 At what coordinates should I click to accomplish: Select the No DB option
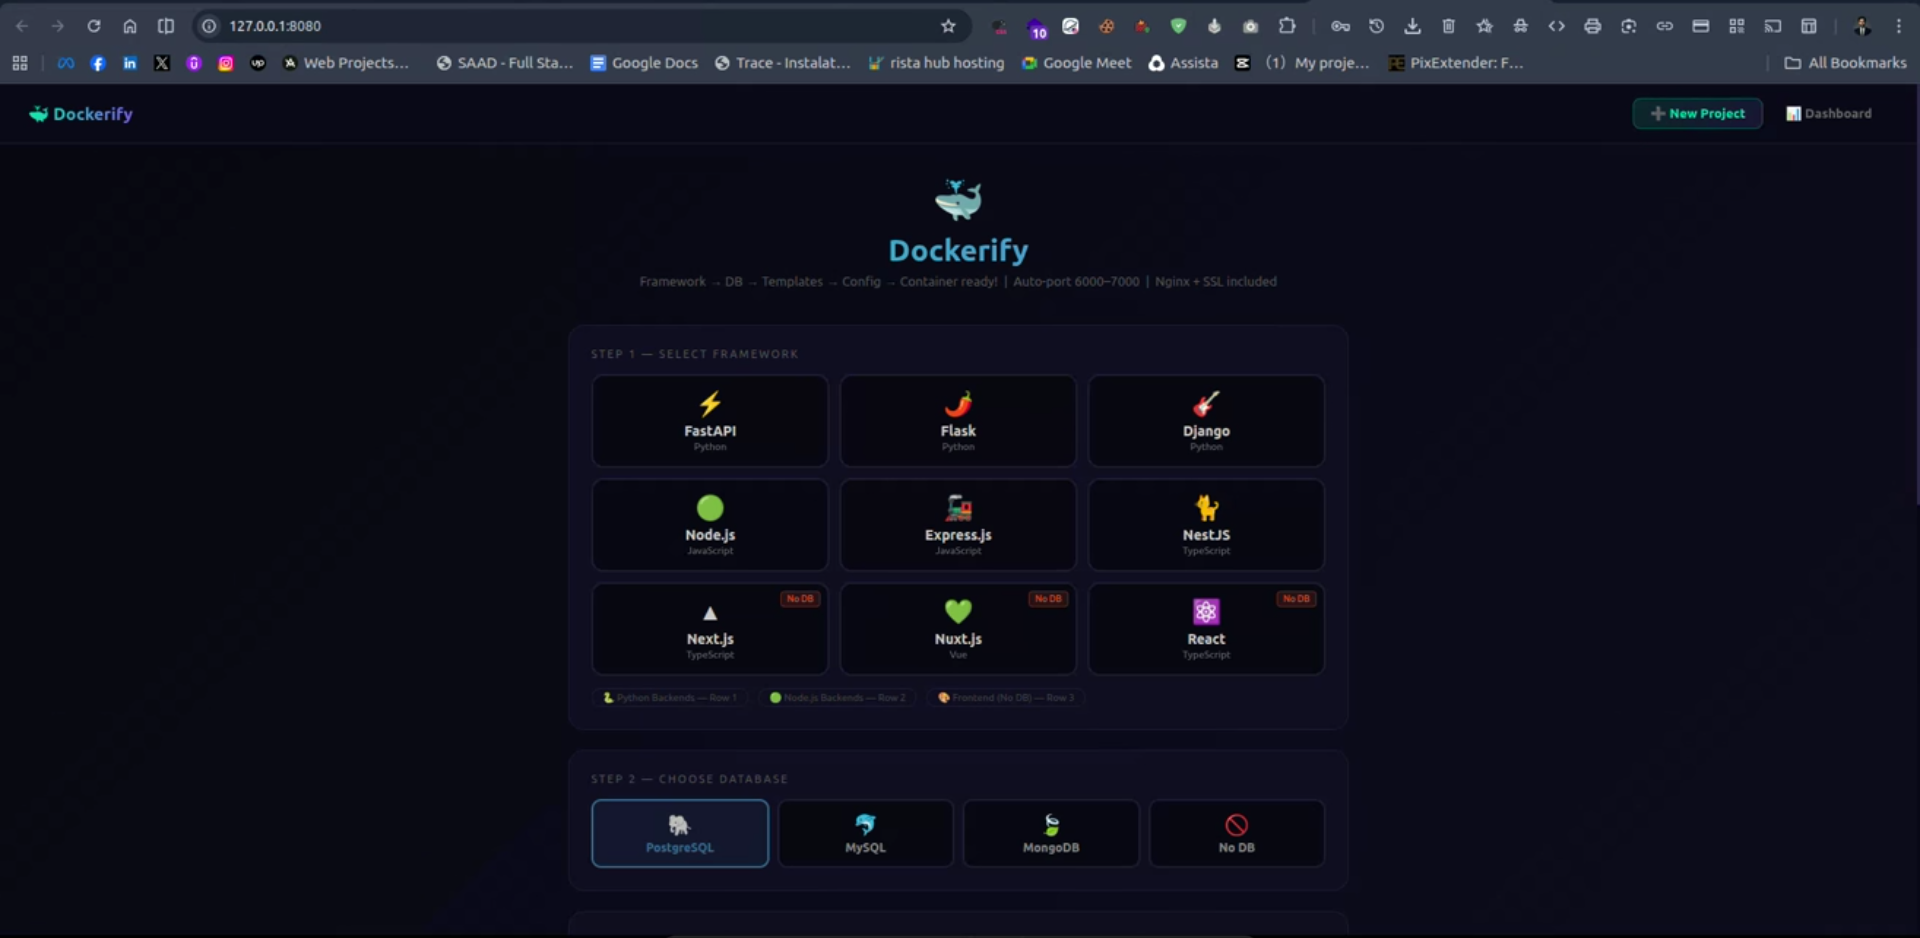[x=1236, y=833]
